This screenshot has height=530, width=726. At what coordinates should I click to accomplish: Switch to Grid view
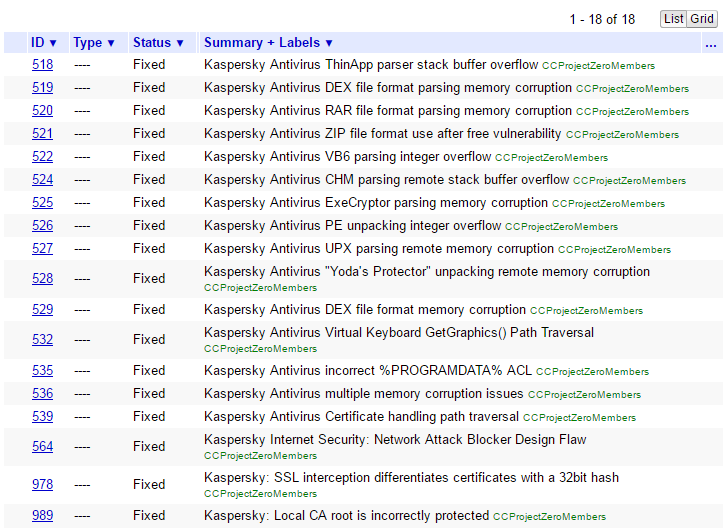(x=702, y=19)
